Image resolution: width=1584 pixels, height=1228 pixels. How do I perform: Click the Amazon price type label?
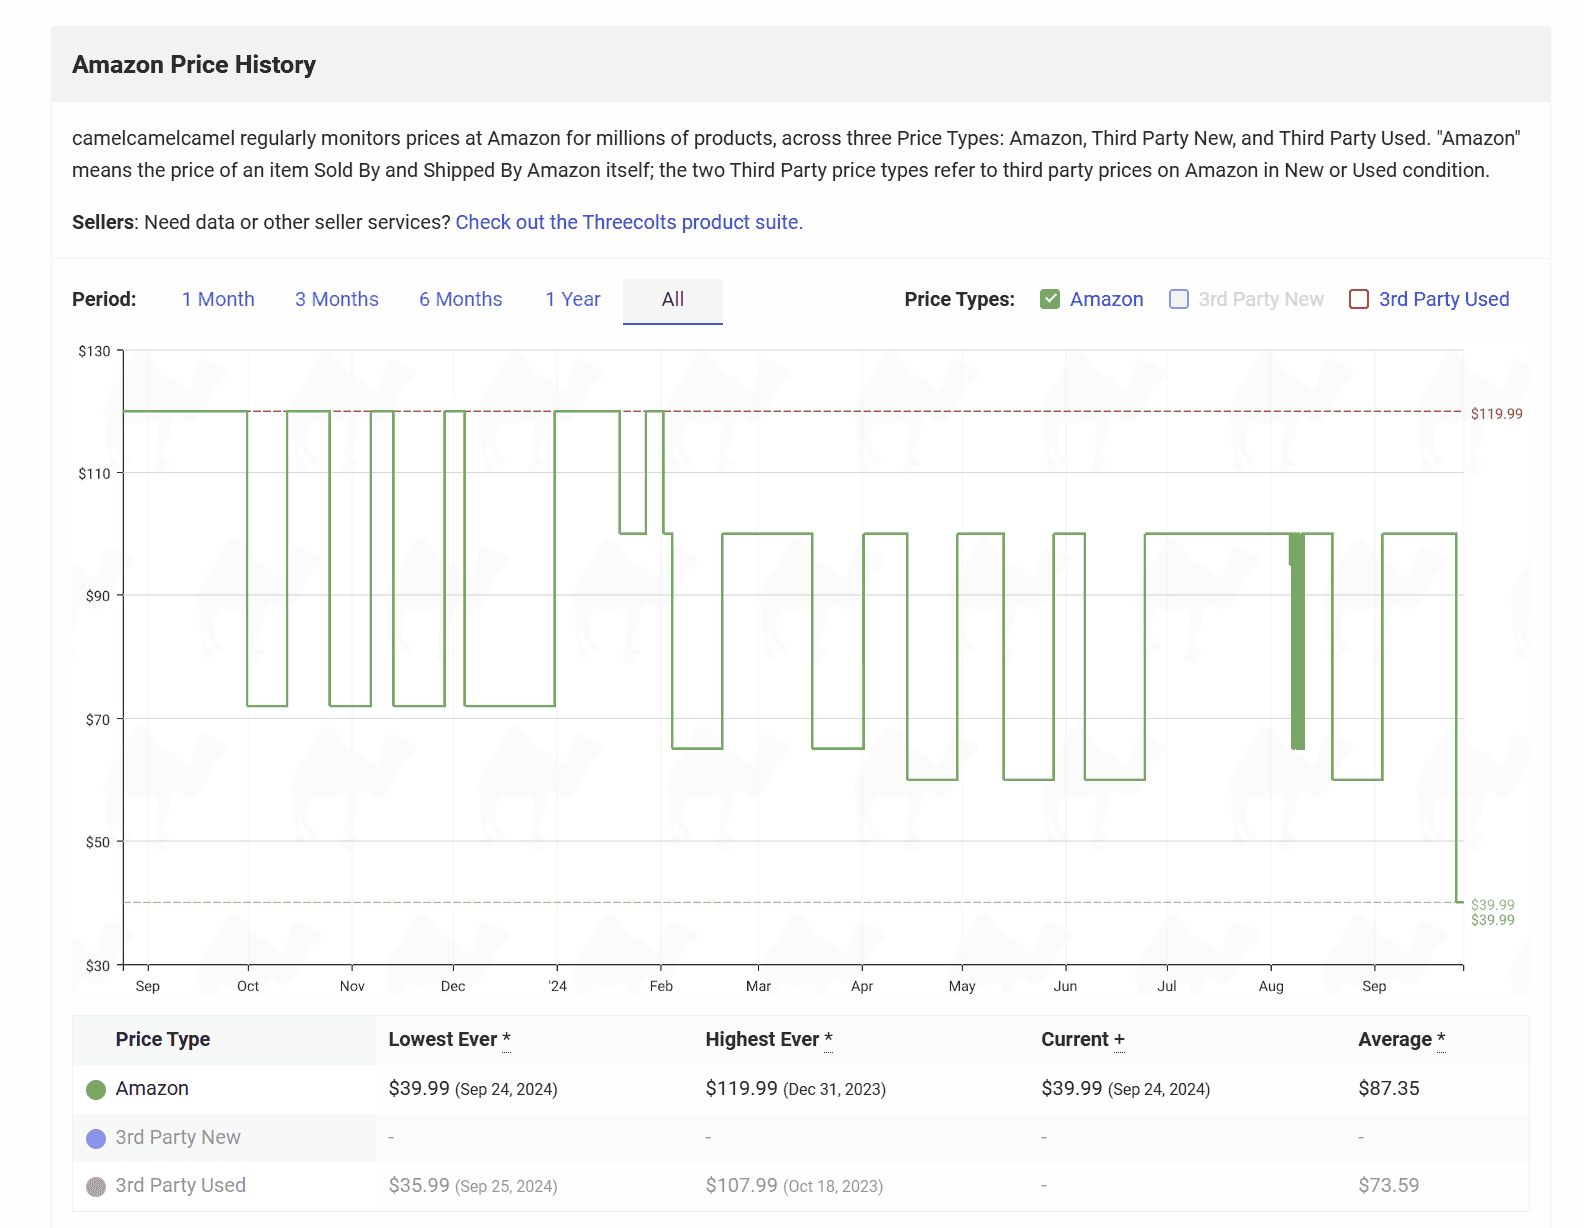coord(1106,299)
